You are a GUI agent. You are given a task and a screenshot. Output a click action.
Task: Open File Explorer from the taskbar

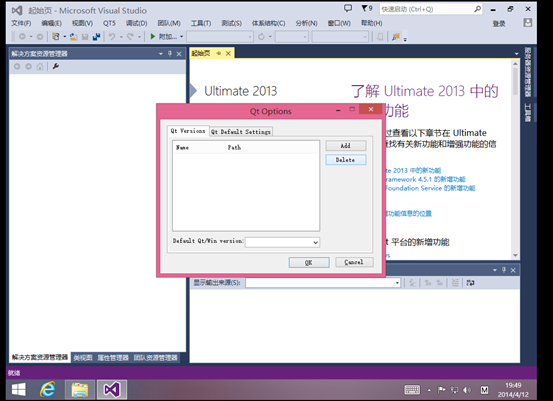click(80, 390)
